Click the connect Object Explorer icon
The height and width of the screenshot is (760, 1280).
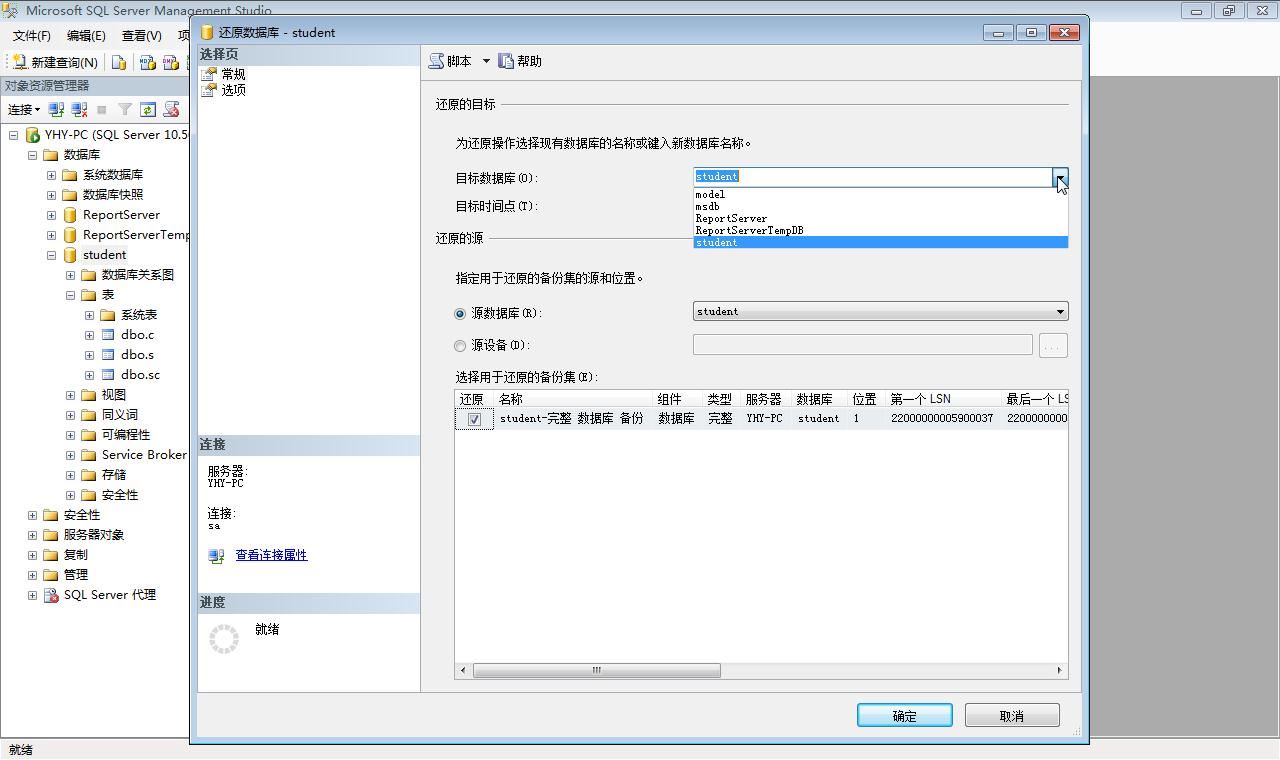pos(56,109)
